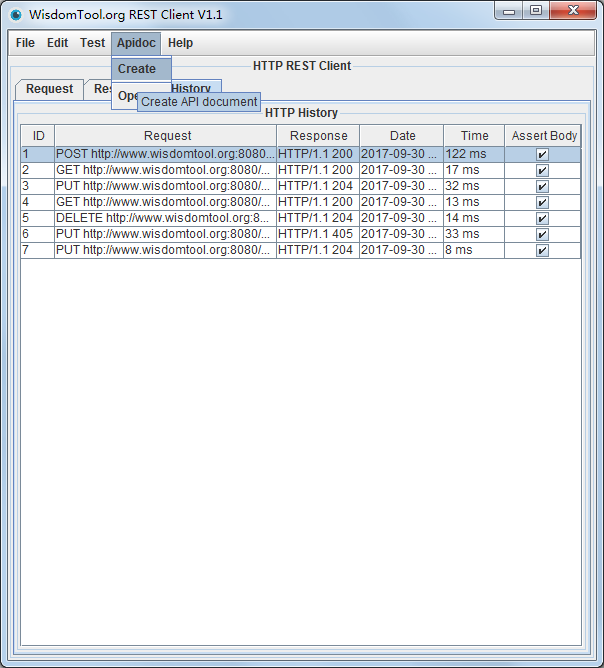Screen dimensions: 604x668
Task: Click the date cell in row 7
Action: pyautogui.click(x=401, y=250)
